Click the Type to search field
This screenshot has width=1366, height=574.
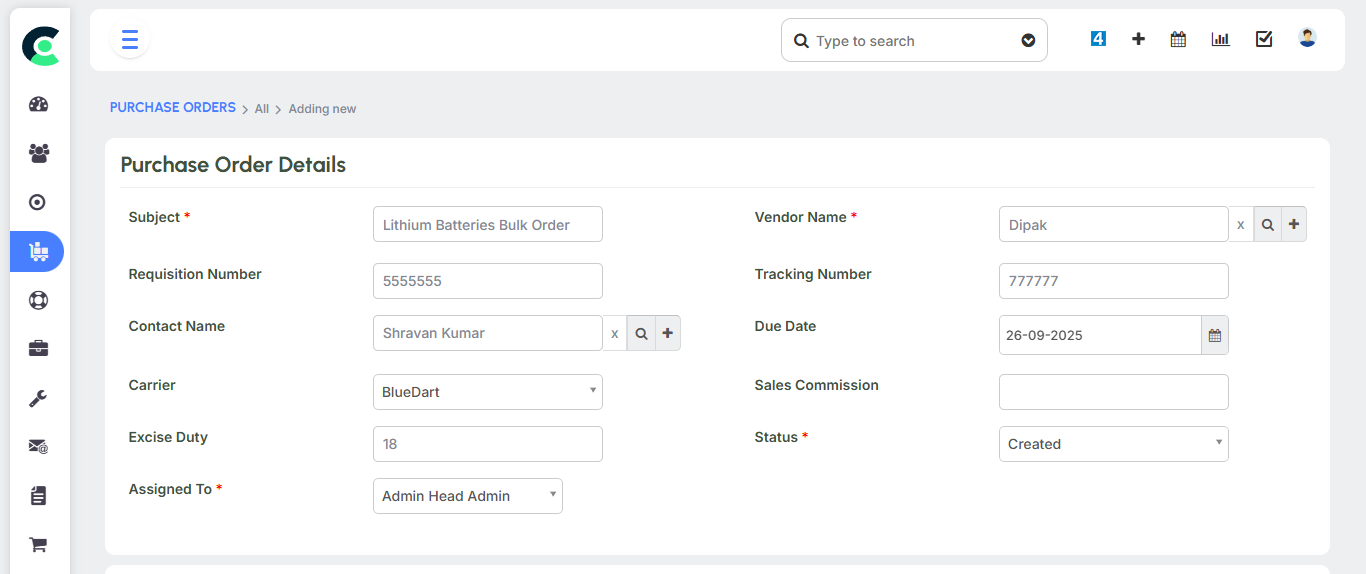click(x=915, y=41)
